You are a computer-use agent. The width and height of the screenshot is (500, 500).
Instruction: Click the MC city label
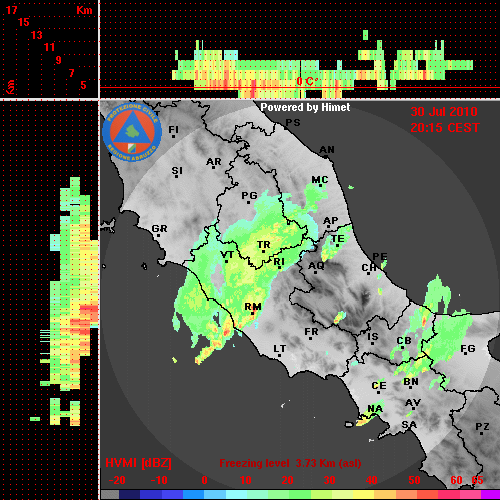click(x=320, y=180)
